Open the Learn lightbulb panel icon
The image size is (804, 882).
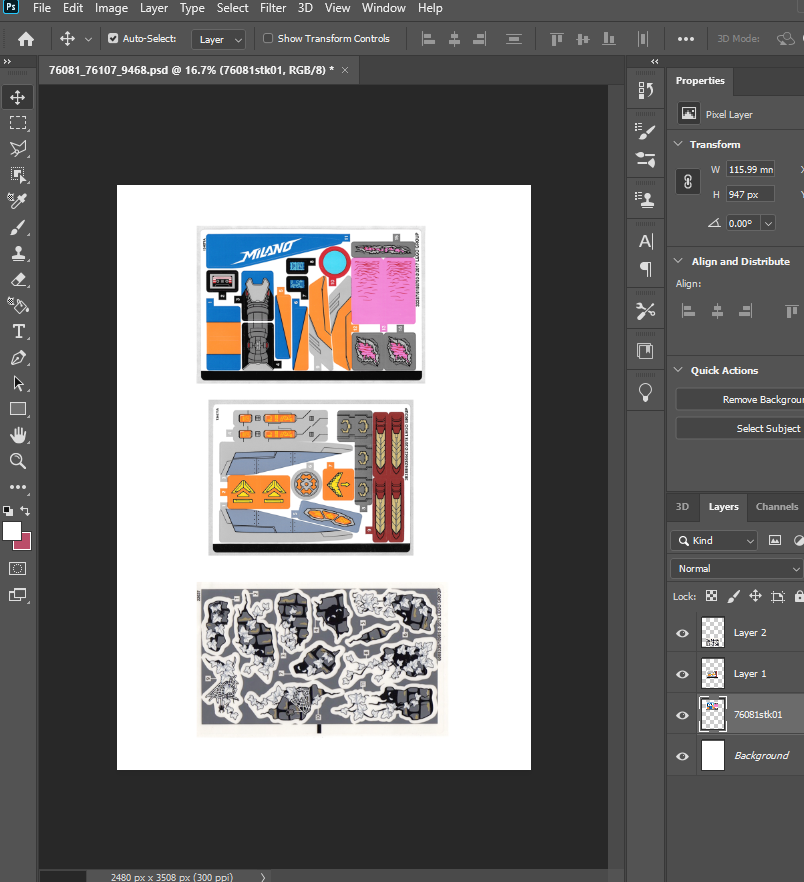click(x=645, y=392)
